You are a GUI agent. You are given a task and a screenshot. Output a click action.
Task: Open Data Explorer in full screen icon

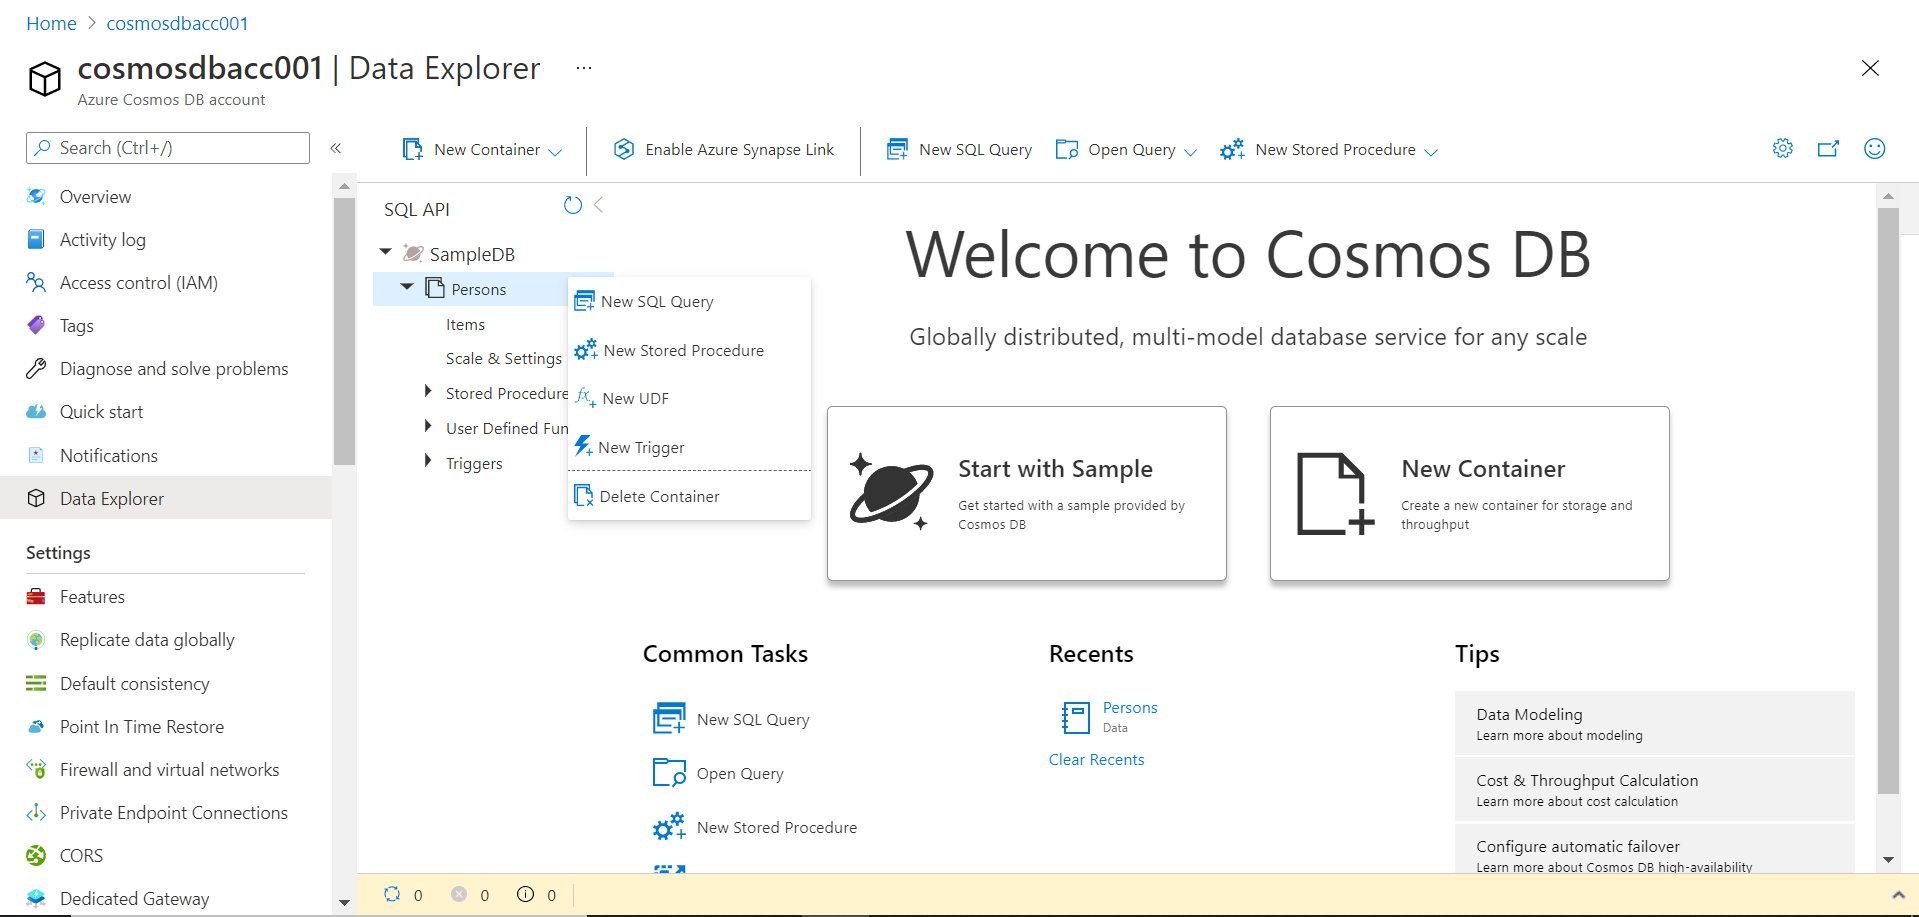tap(1828, 149)
